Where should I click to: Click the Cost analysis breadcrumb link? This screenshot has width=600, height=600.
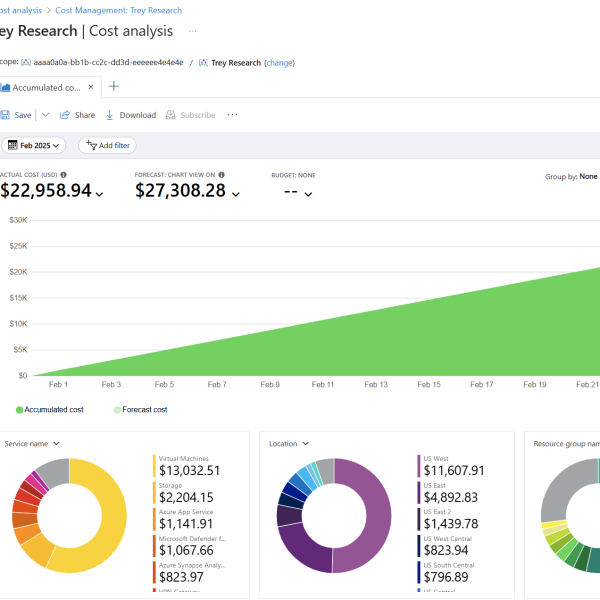(x=21, y=10)
